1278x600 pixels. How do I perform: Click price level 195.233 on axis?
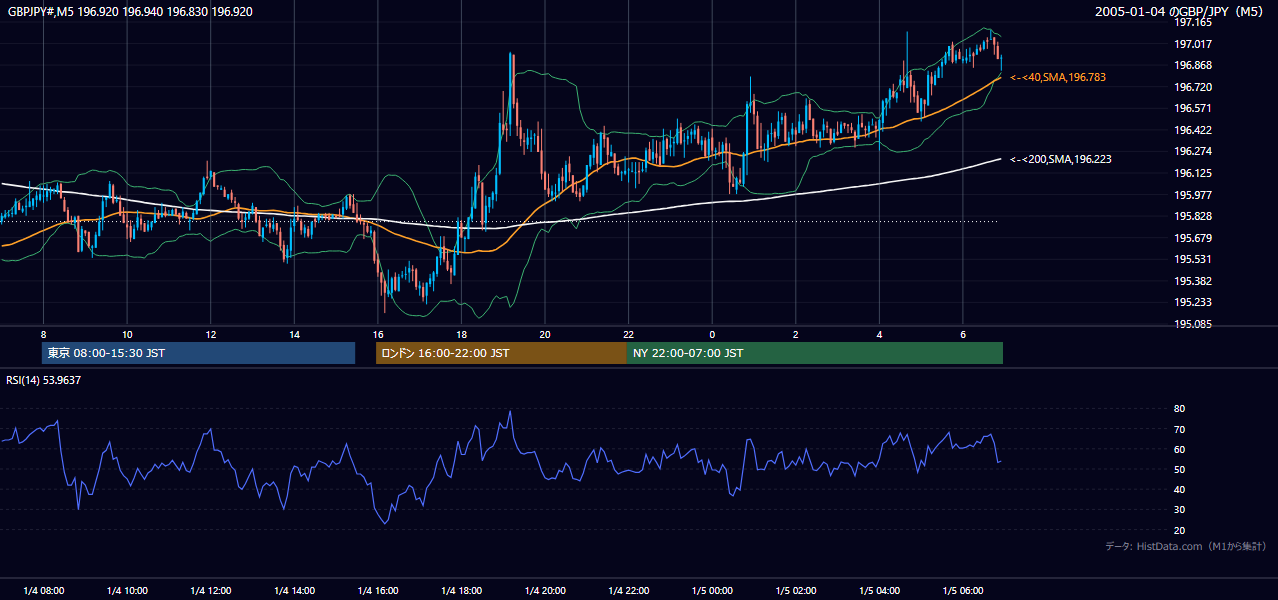point(1192,302)
